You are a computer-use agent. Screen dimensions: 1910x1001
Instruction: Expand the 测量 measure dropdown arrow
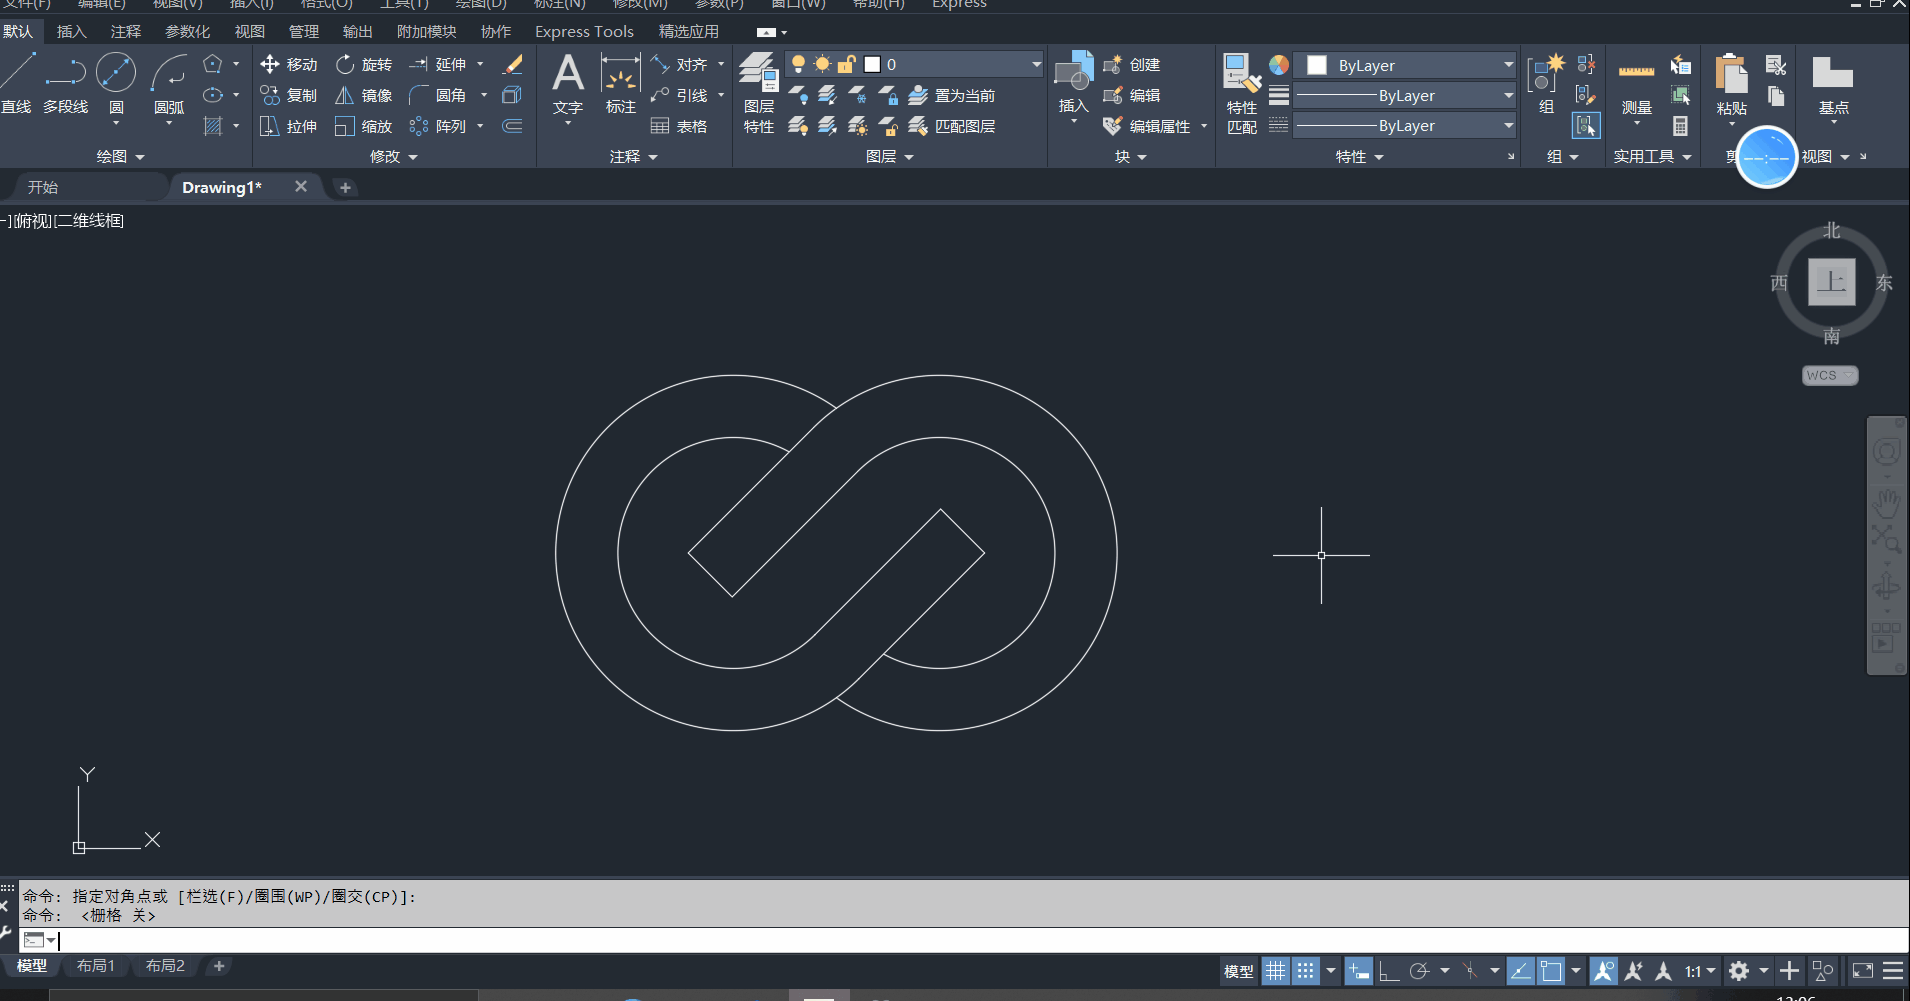pos(1637,123)
